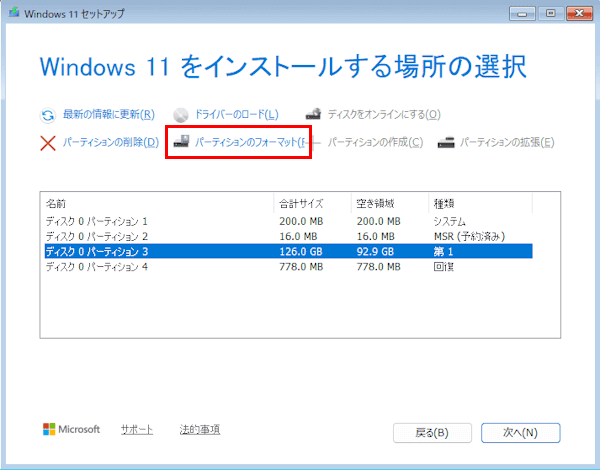The height and width of the screenshot is (470, 600).
Task: Click パーティションの削除(D) link
Action: (111, 142)
